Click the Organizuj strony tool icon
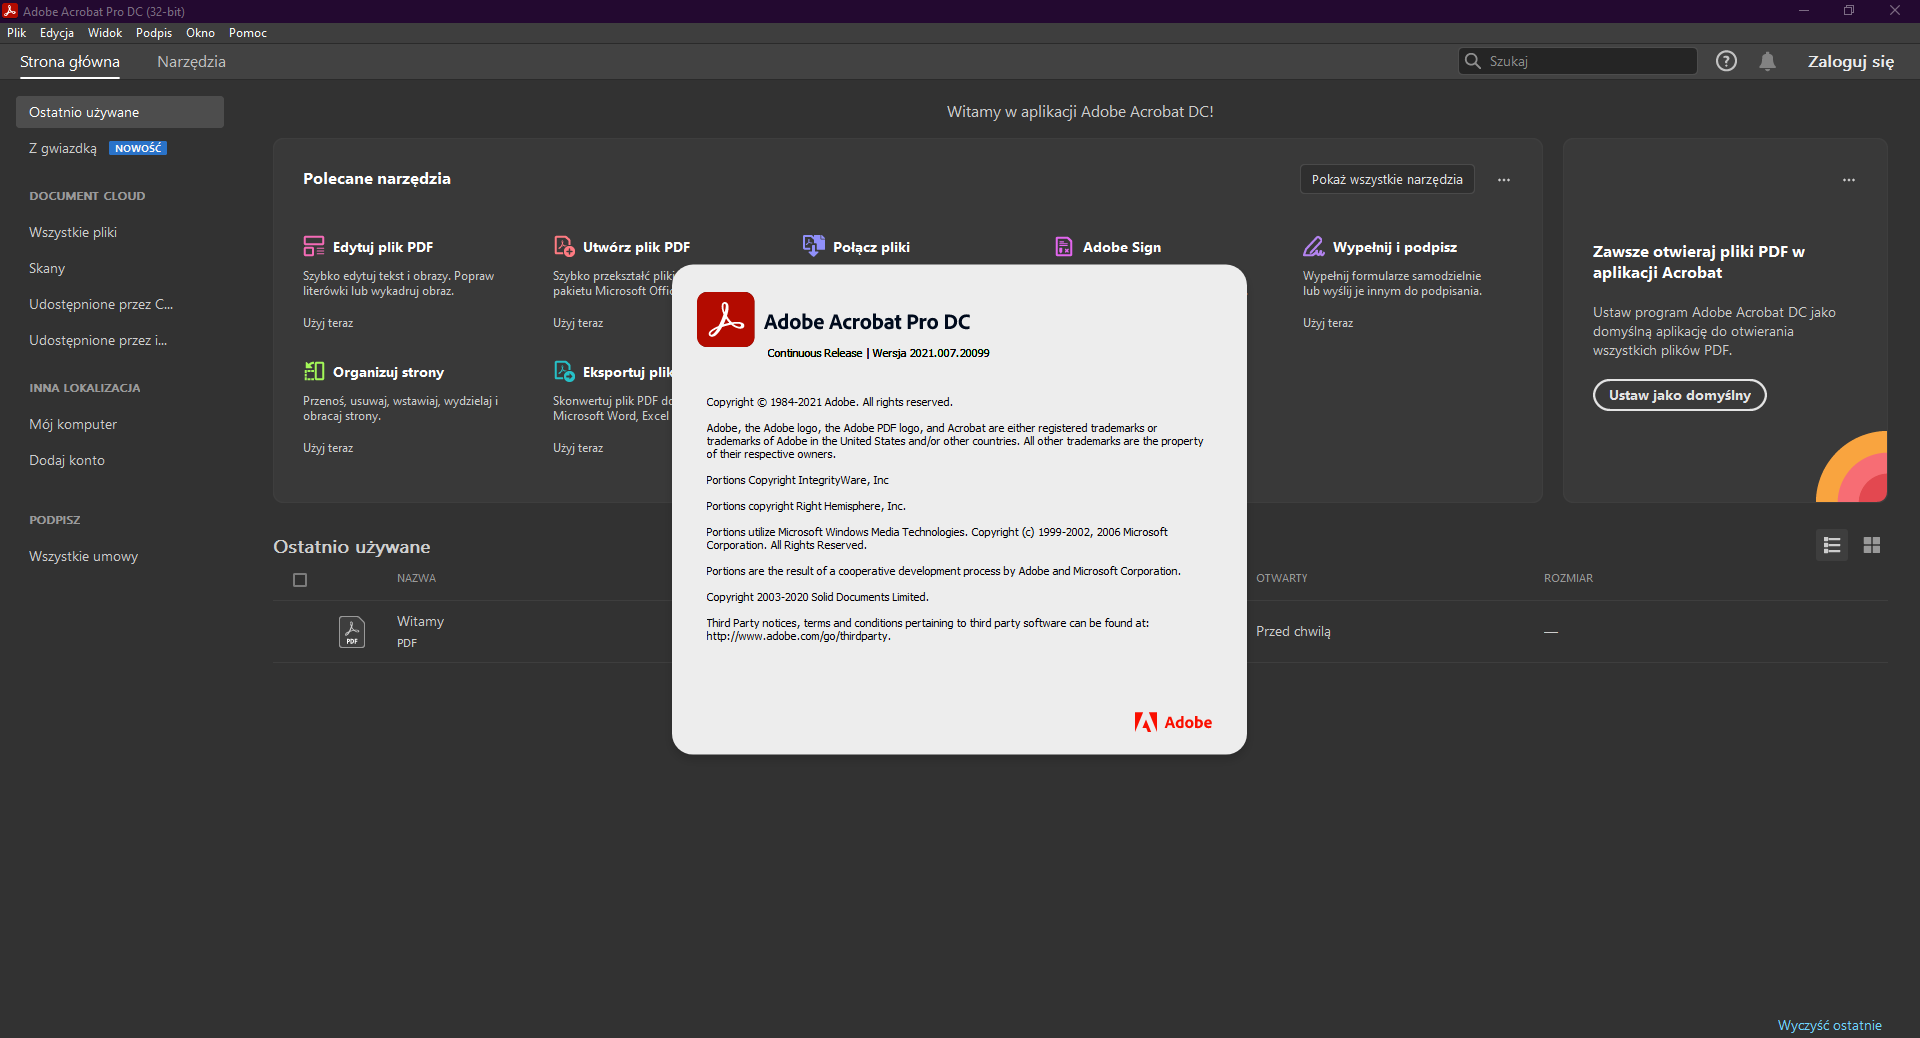 click(314, 371)
